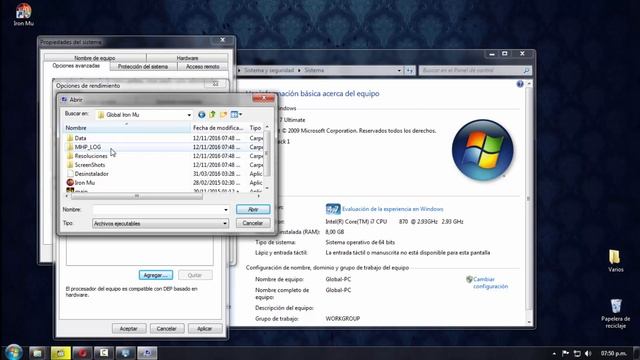Expand the Nombre field dropdown arrow
The width and height of the screenshot is (640, 360).
[x=226, y=210]
